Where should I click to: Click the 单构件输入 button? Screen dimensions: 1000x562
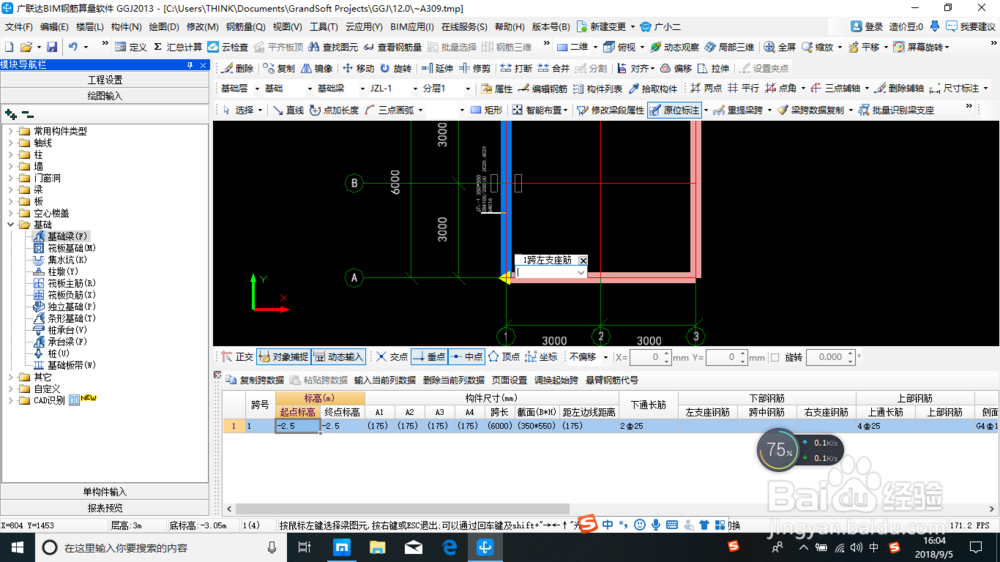pos(105,492)
